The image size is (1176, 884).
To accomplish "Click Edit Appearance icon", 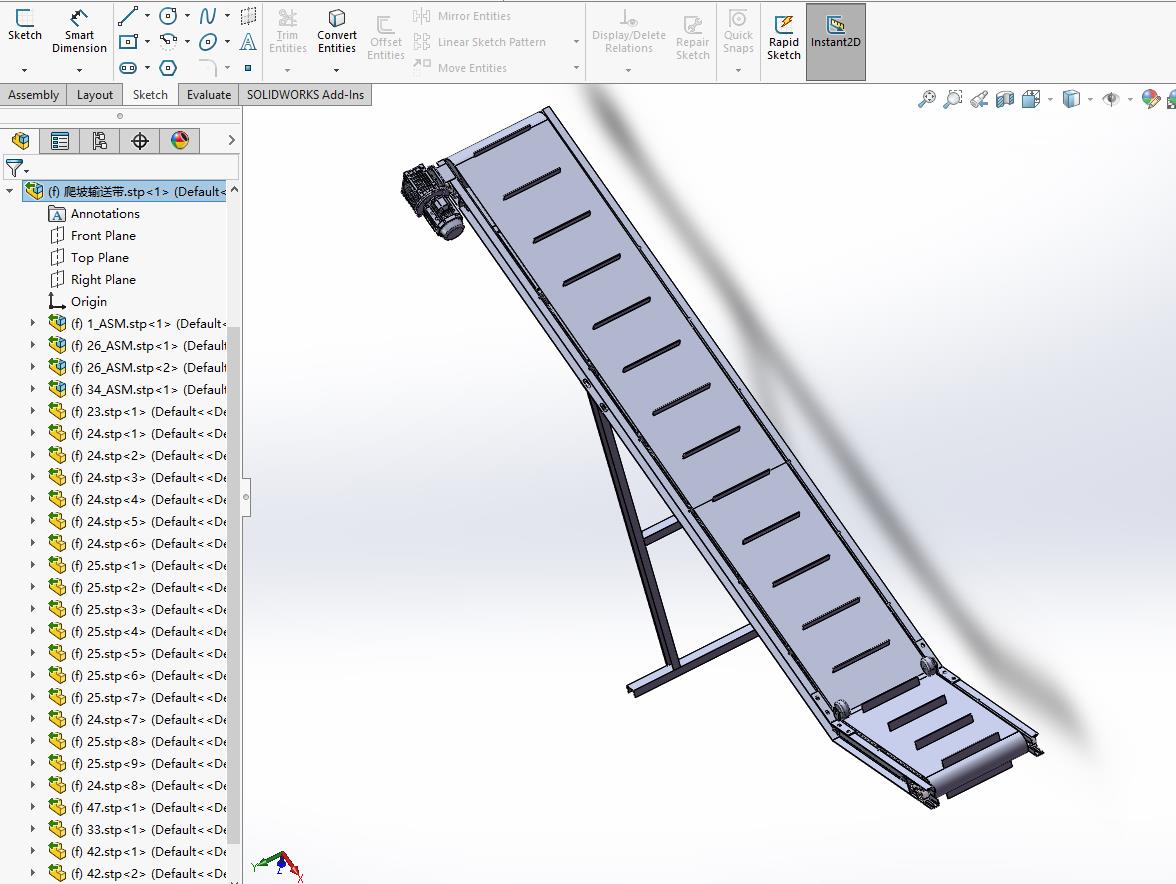I will coord(1150,99).
